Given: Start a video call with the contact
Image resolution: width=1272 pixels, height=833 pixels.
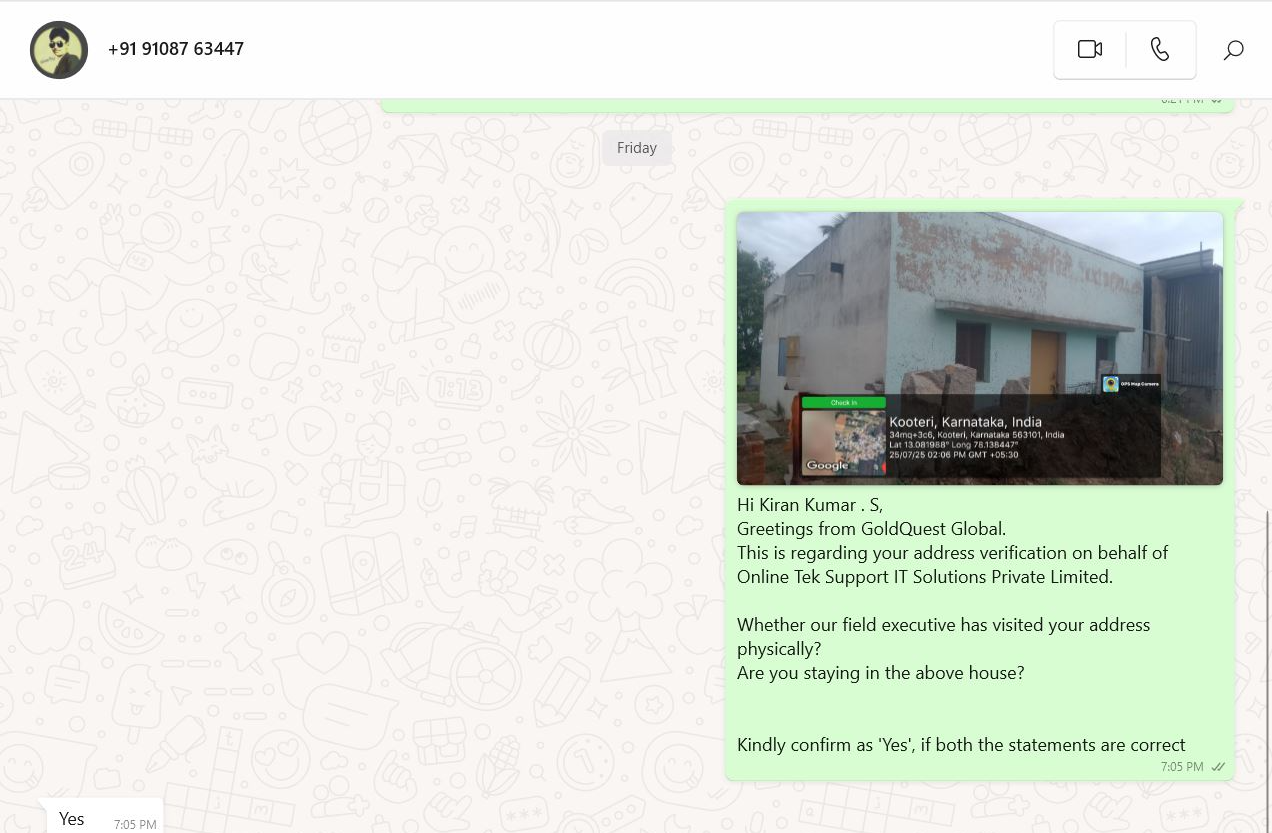Looking at the screenshot, I should tap(1090, 49).
